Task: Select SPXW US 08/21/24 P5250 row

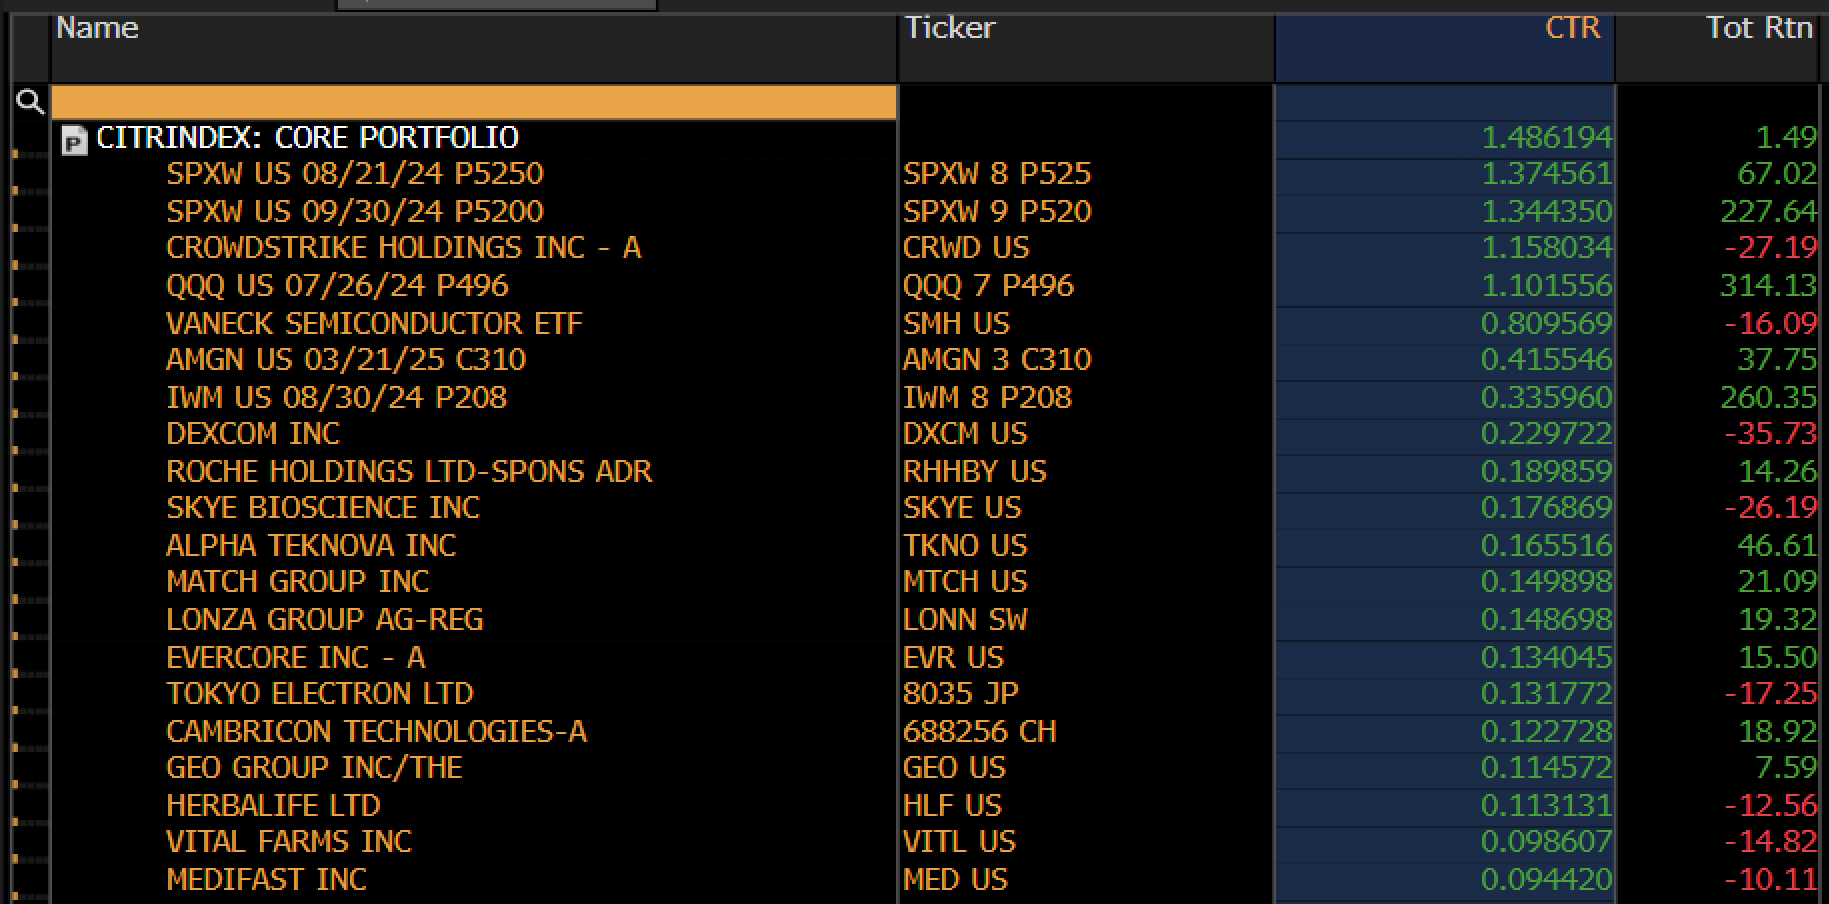Action: click(355, 174)
